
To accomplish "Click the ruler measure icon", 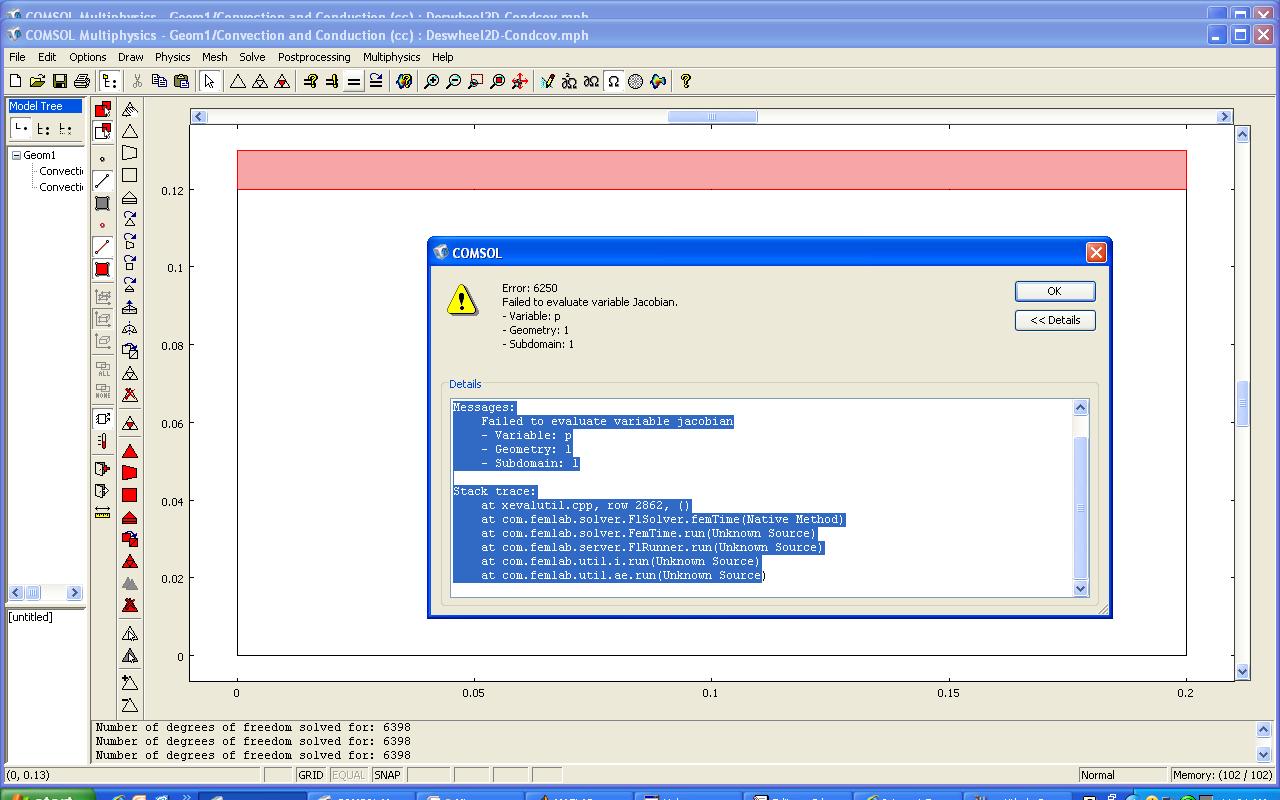I will click(x=102, y=513).
